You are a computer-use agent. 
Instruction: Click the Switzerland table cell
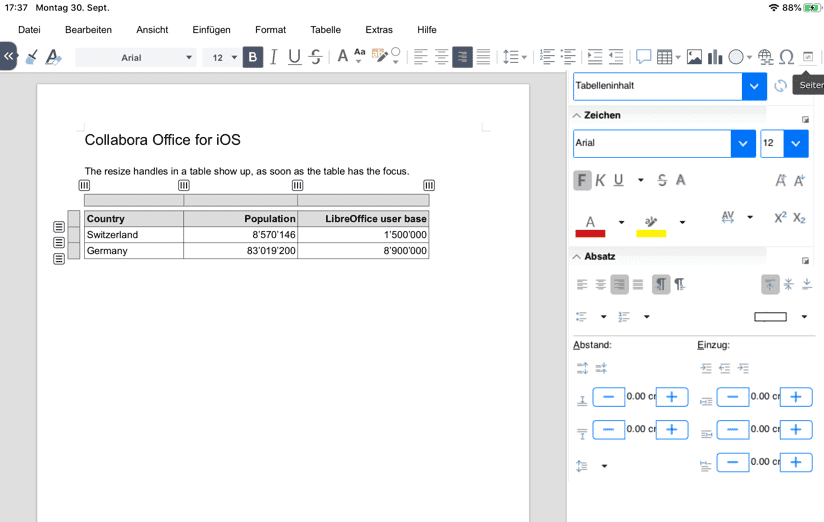tap(133, 235)
